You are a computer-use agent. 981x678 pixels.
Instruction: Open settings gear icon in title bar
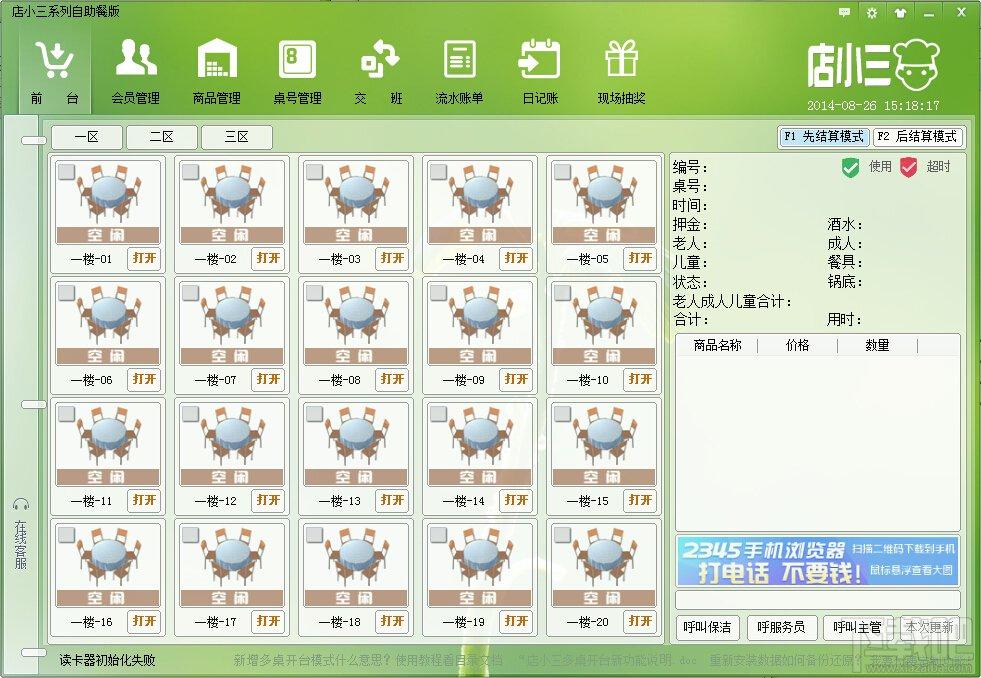click(x=872, y=13)
